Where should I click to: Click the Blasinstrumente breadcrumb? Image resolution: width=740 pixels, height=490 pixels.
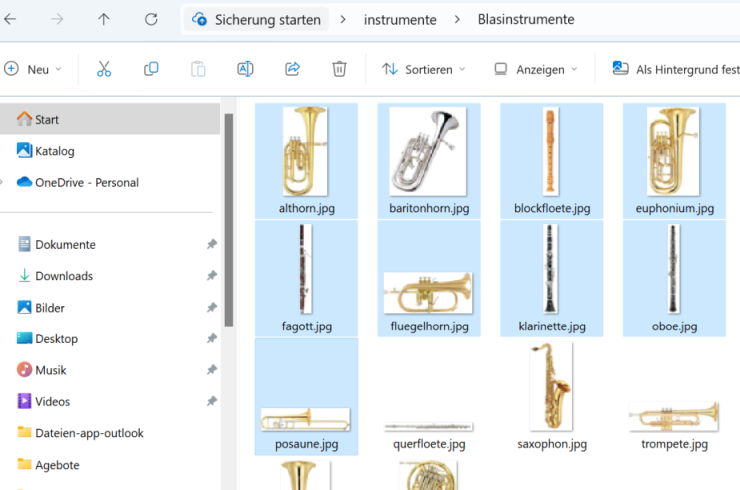(x=526, y=19)
